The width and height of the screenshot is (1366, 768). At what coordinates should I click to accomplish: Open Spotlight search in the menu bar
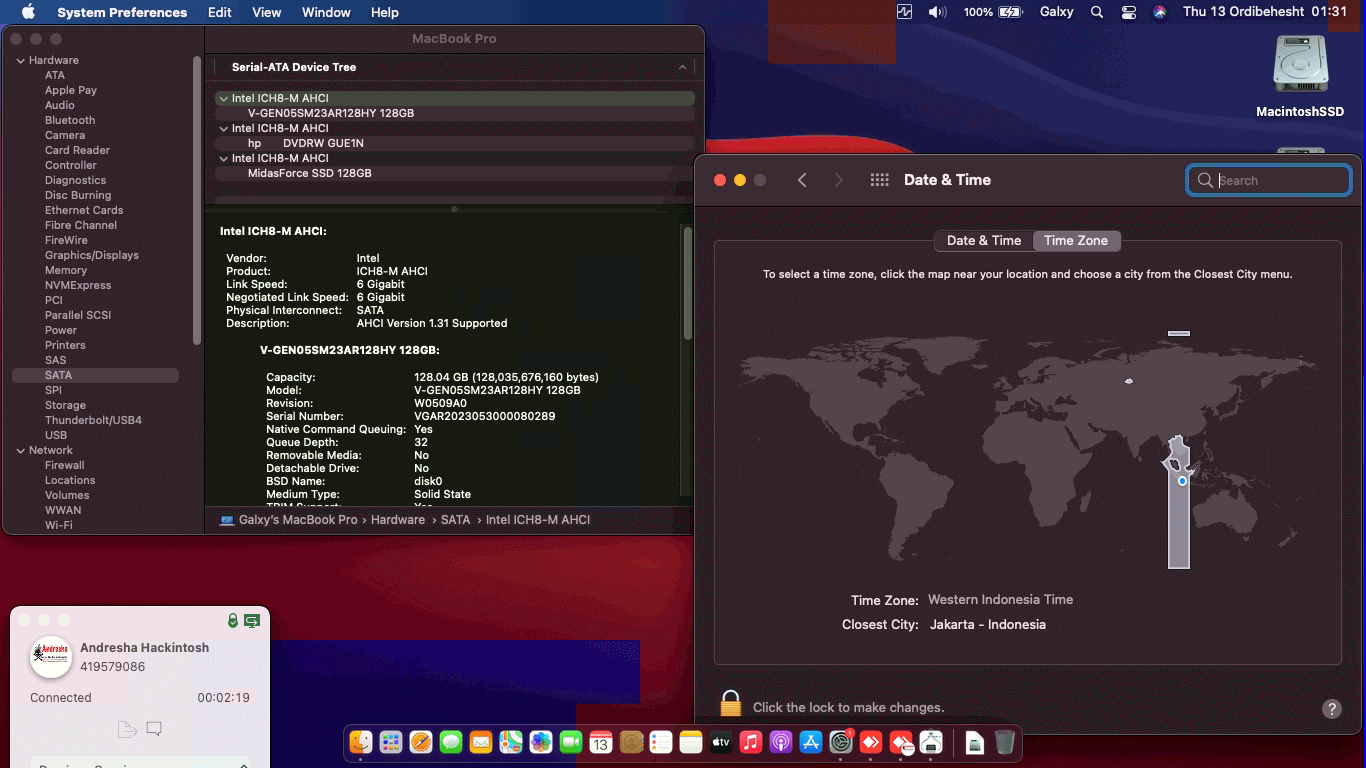1097,12
